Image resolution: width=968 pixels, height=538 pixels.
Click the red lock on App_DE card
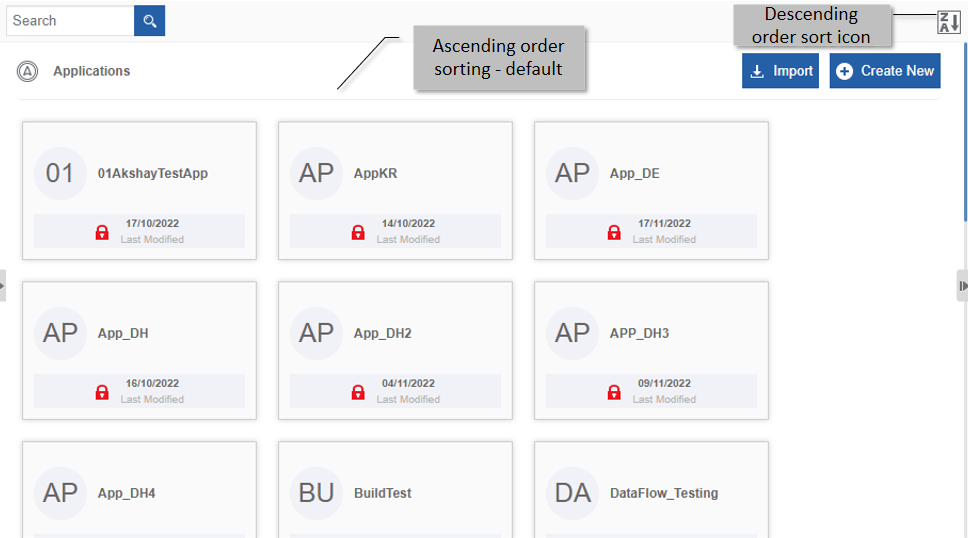614,232
